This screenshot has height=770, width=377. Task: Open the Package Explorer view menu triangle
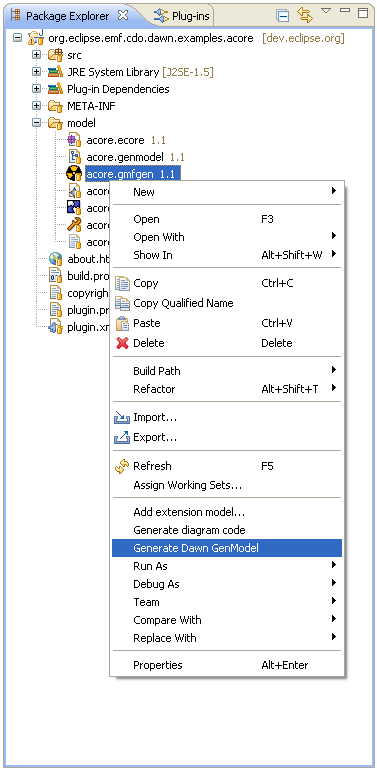326,10
